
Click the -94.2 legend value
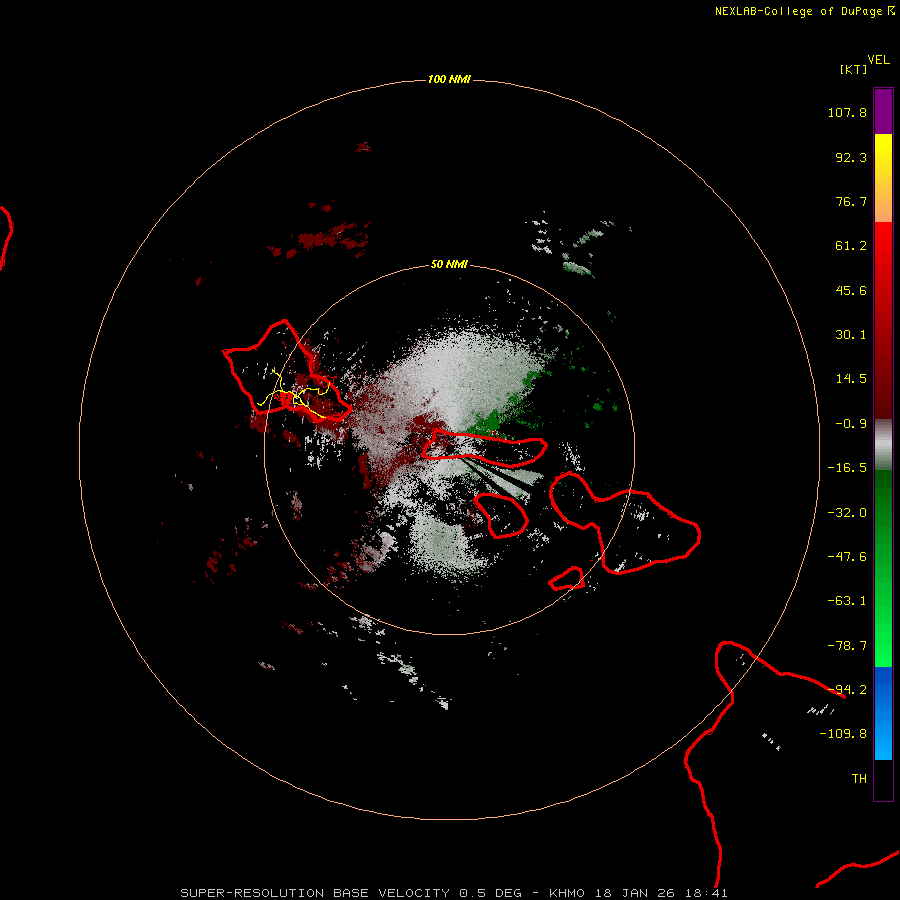tap(847, 690)
